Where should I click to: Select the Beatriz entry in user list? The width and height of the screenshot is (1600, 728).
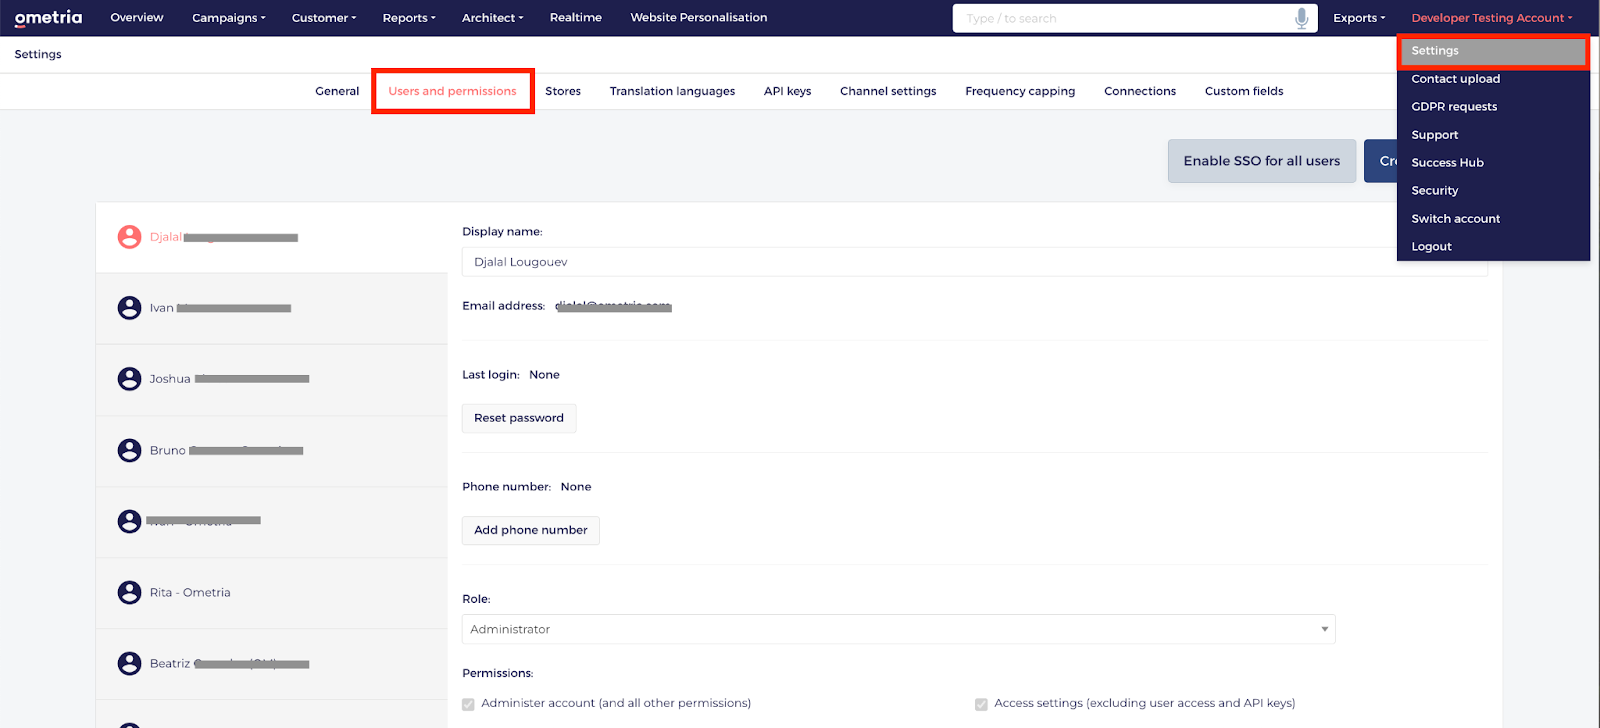(272, 664)
